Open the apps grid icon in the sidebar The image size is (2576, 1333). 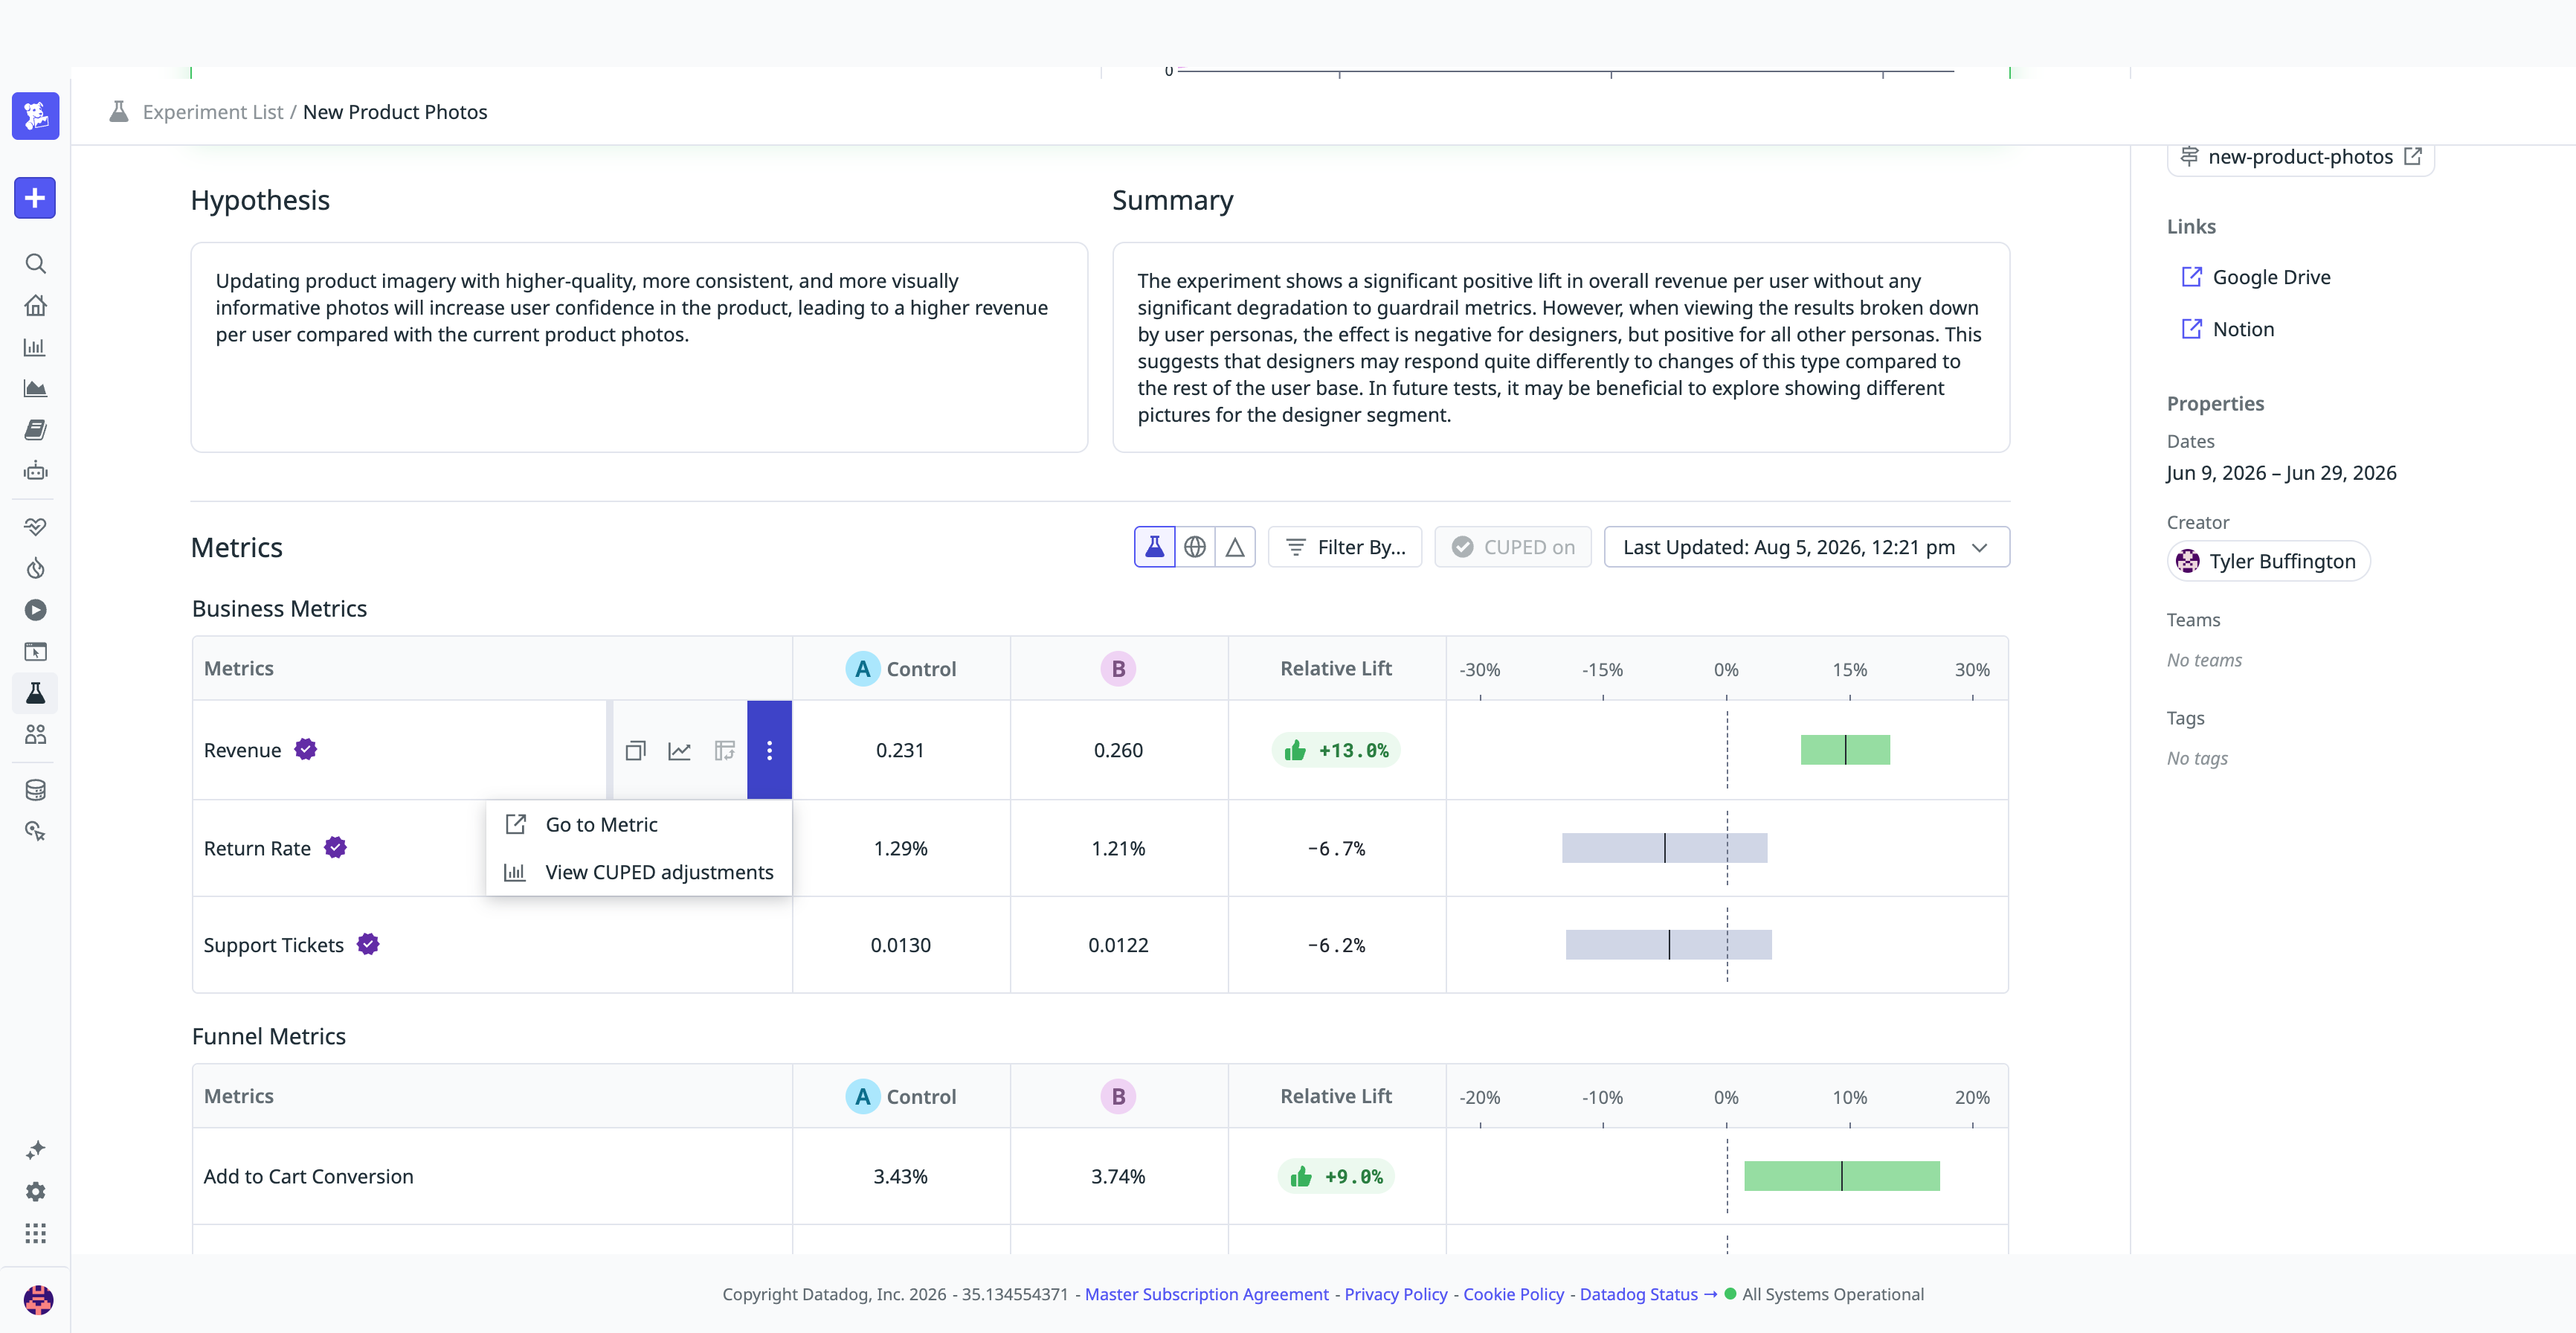click(35, 1233)
